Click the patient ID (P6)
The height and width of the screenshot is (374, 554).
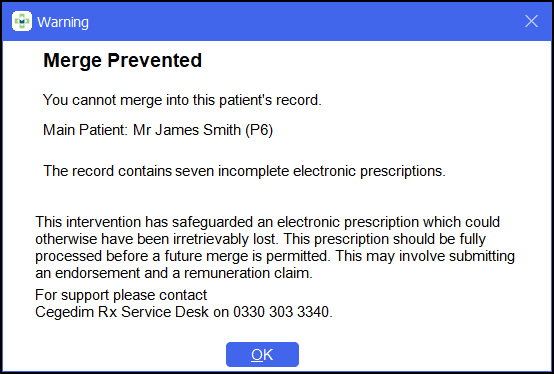(259, 130)
